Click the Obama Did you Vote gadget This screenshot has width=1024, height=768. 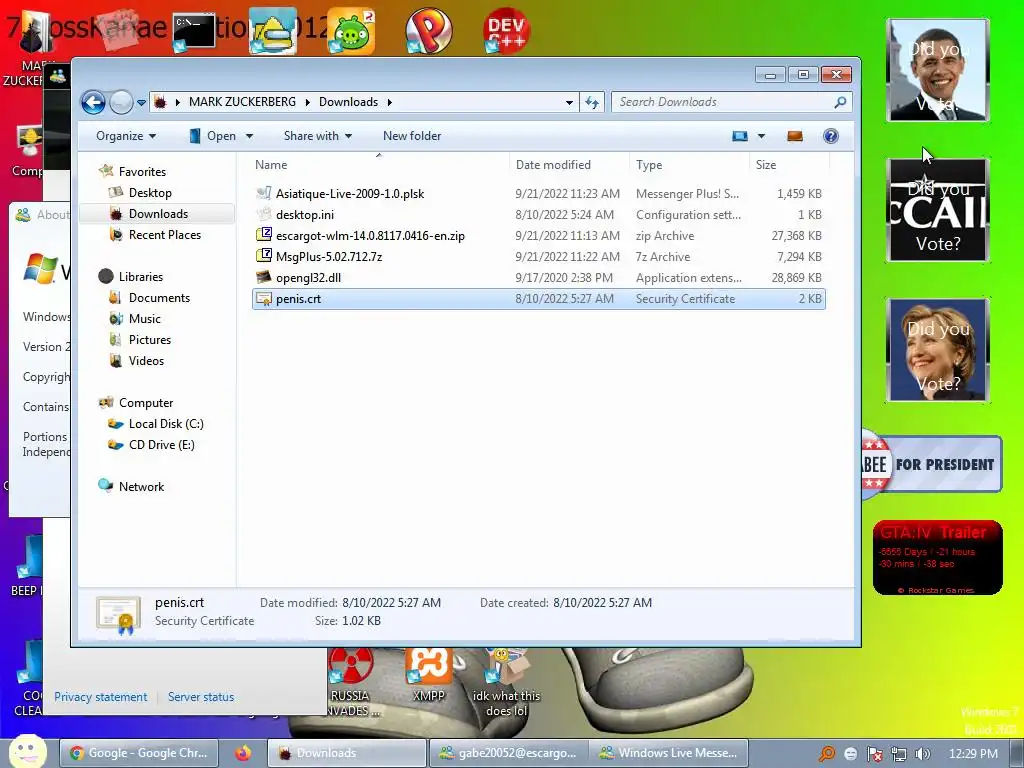tap(938, 70)
